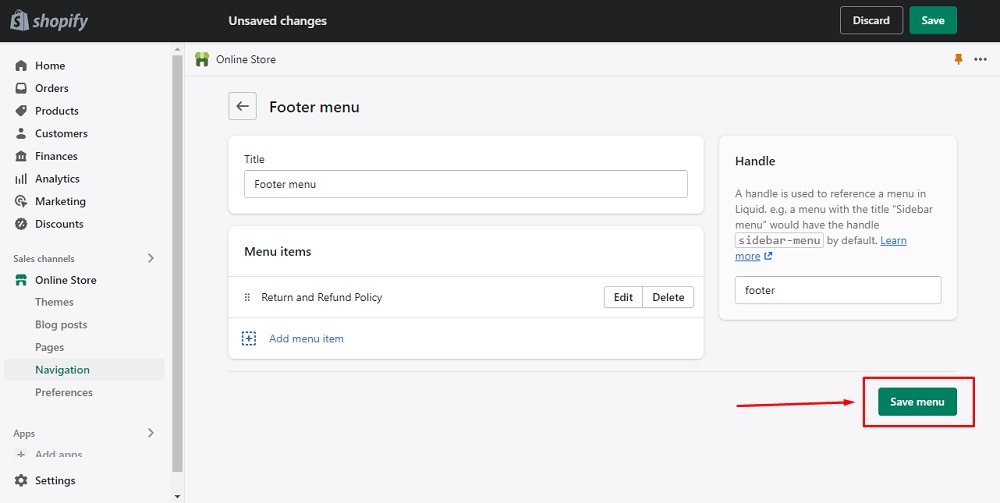Image resolution: width=1000 pixels, height=503 pixels.
Task: Click the Home house icon
Action: 21,66
